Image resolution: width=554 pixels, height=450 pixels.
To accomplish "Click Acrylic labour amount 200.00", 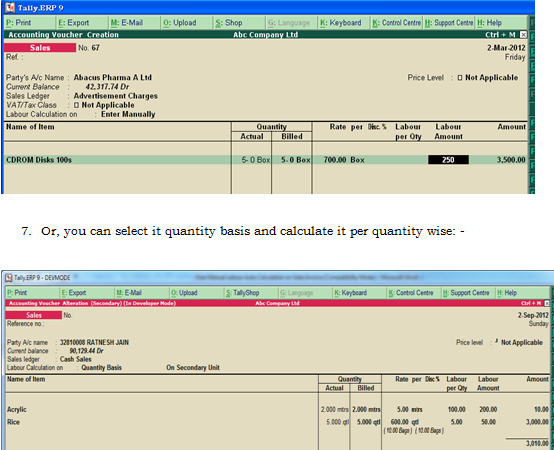I will pos(488,410).
